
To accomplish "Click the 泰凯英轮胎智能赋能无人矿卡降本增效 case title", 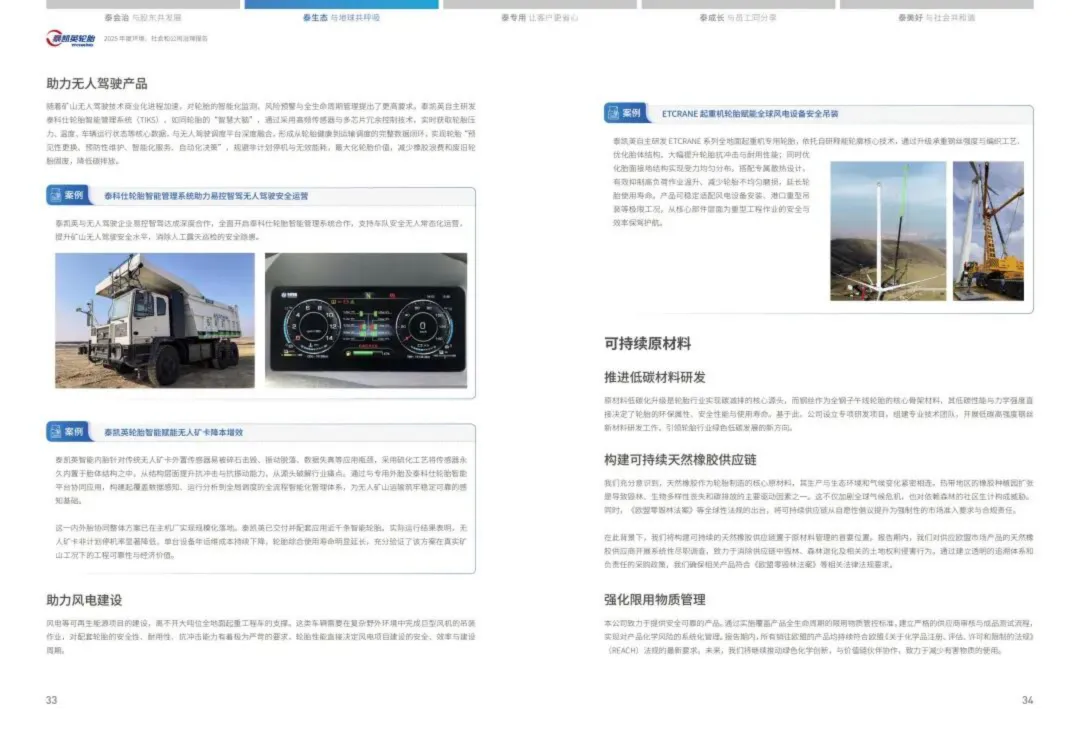I will (x=174, y=432).
